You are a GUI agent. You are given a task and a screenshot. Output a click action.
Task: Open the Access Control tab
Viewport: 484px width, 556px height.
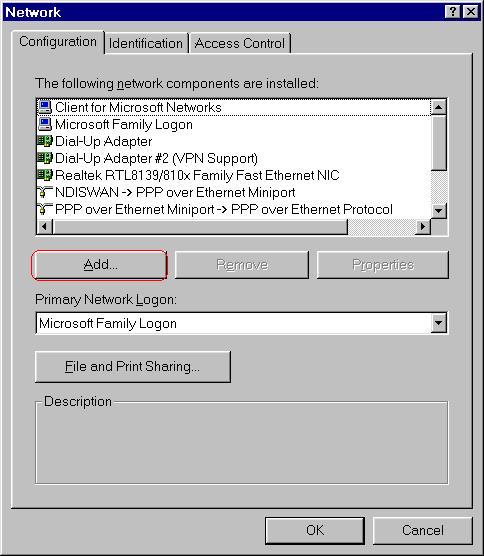(x=240, y=43)
